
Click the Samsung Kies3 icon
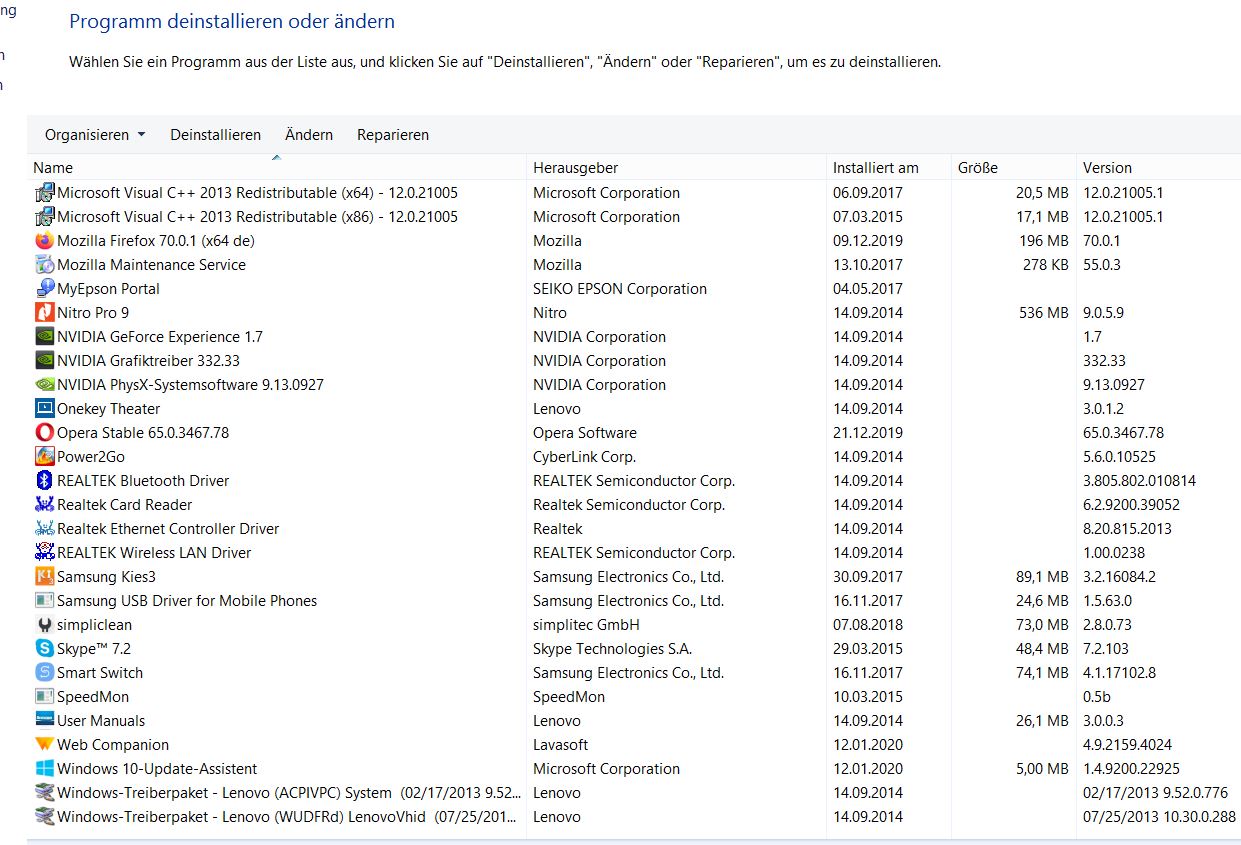(x=44, y=576)
